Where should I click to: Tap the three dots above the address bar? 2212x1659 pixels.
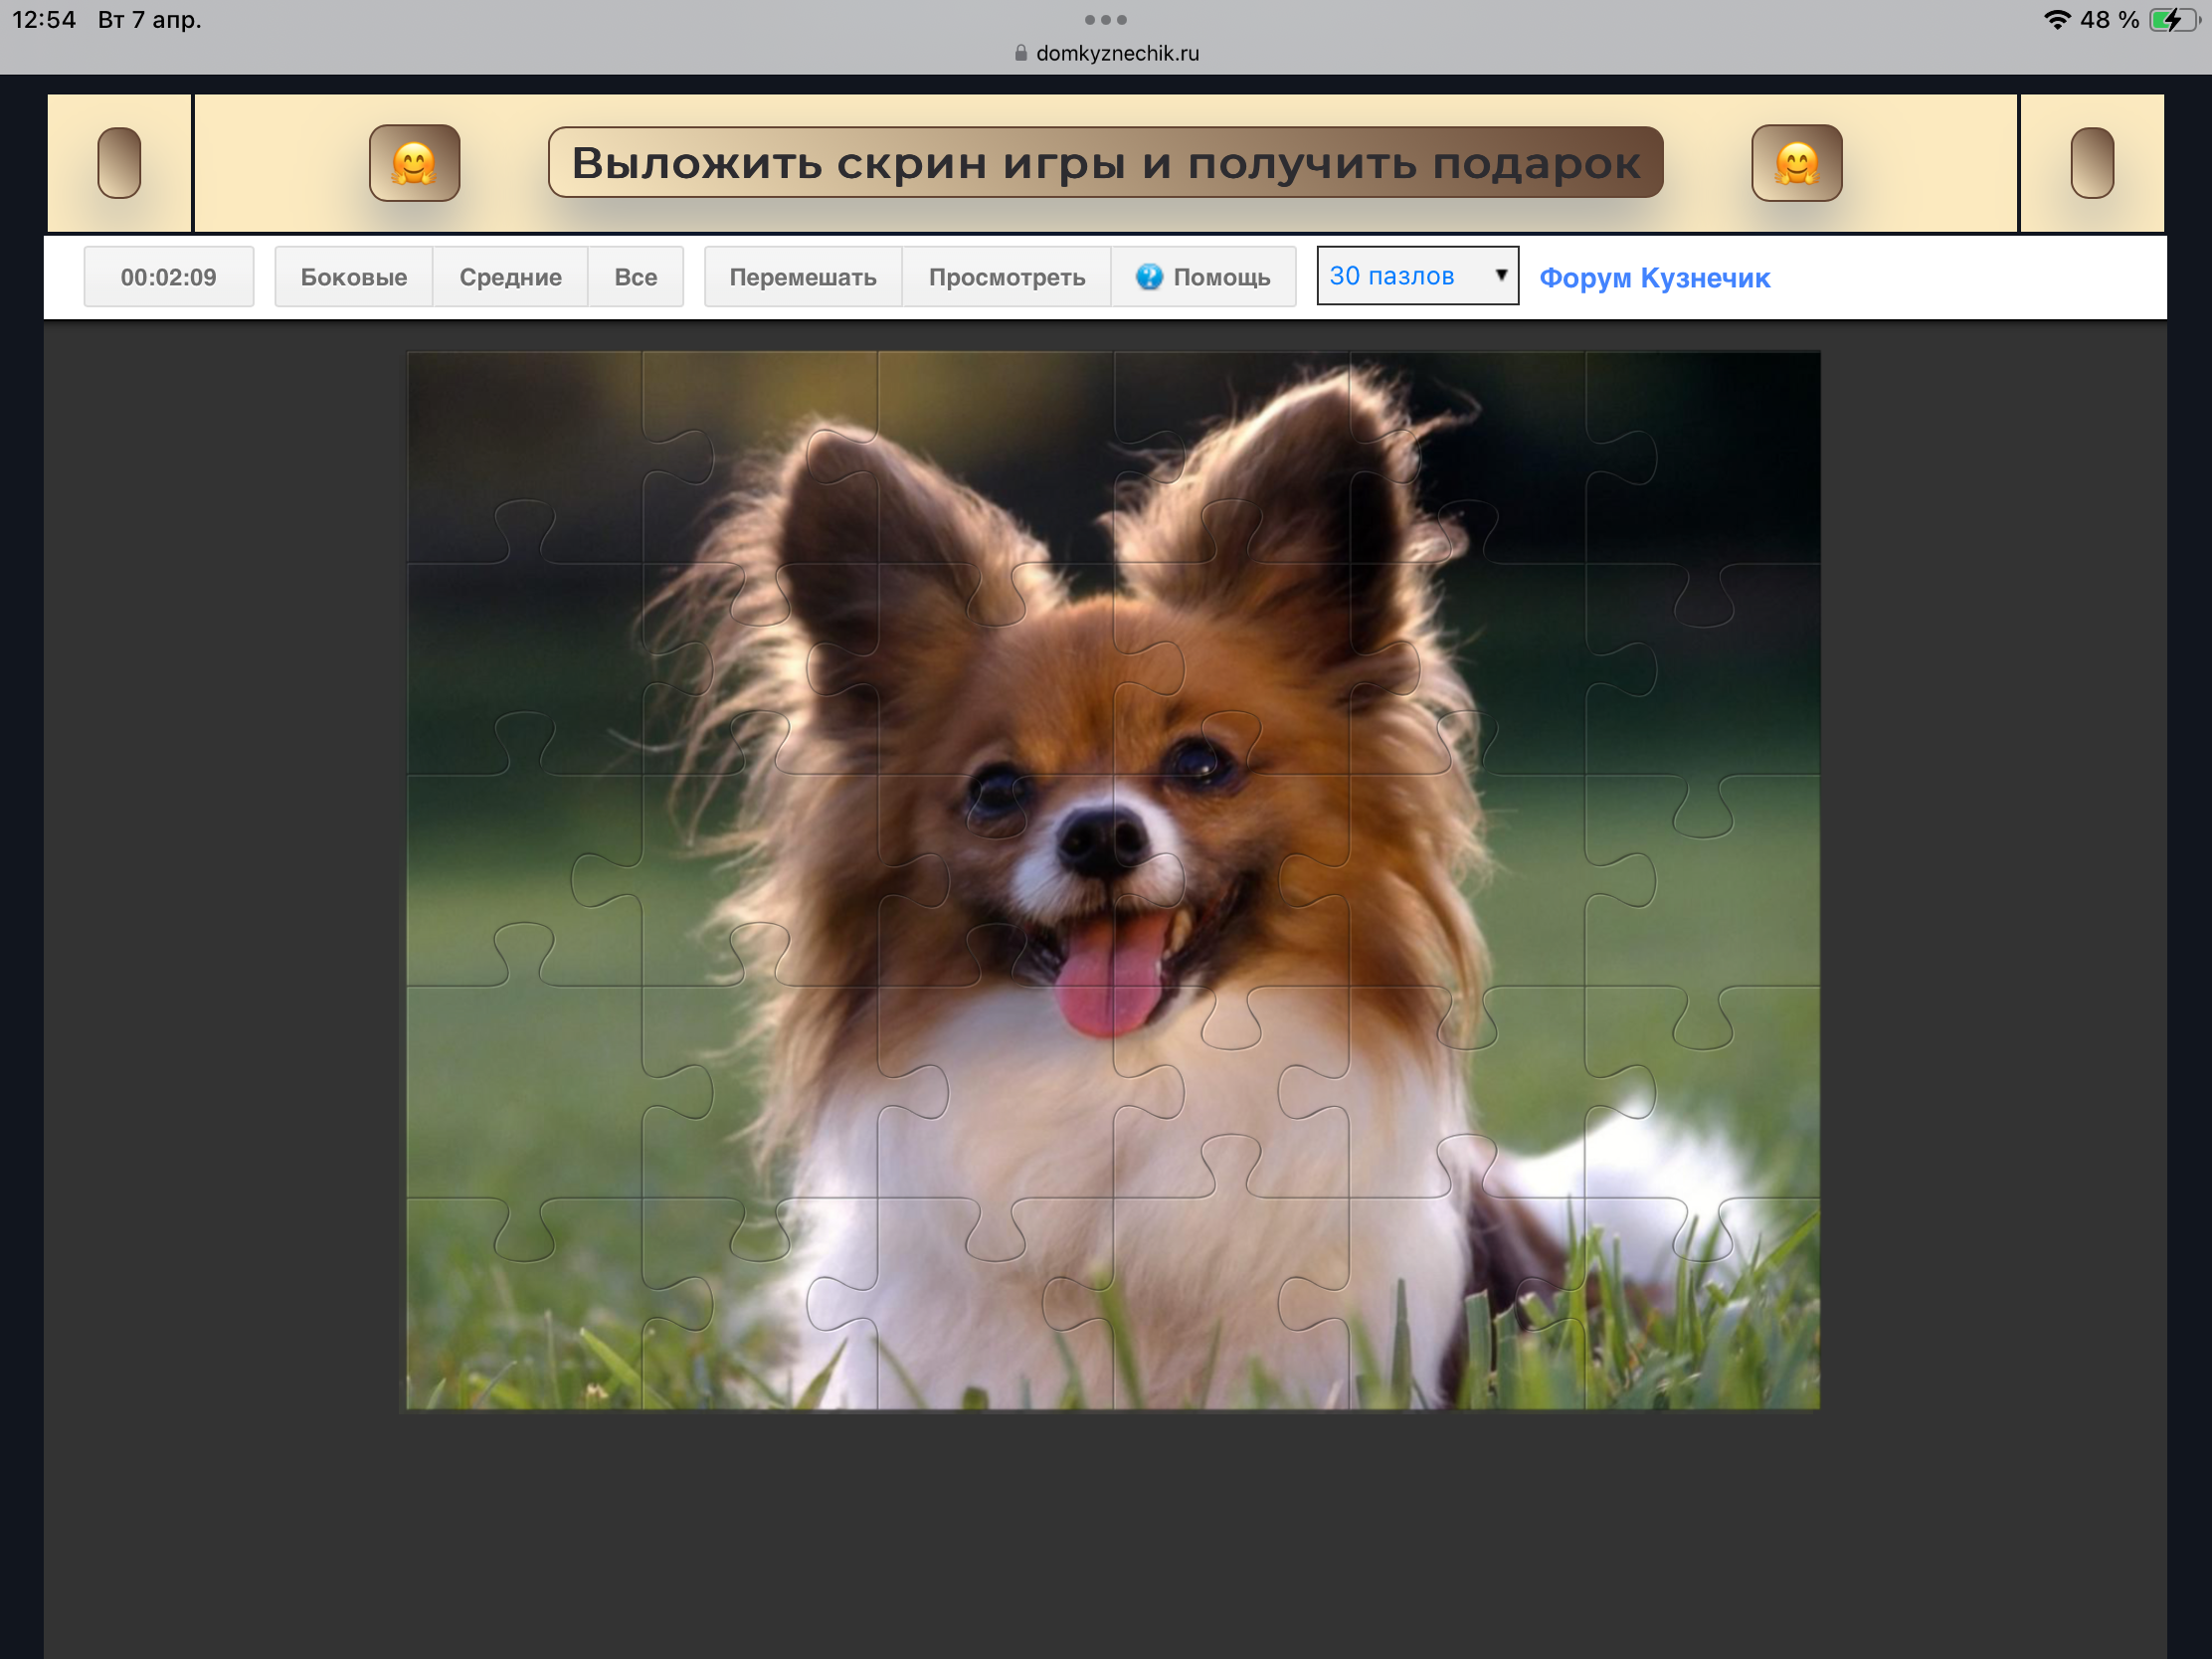pos(1105,20)
